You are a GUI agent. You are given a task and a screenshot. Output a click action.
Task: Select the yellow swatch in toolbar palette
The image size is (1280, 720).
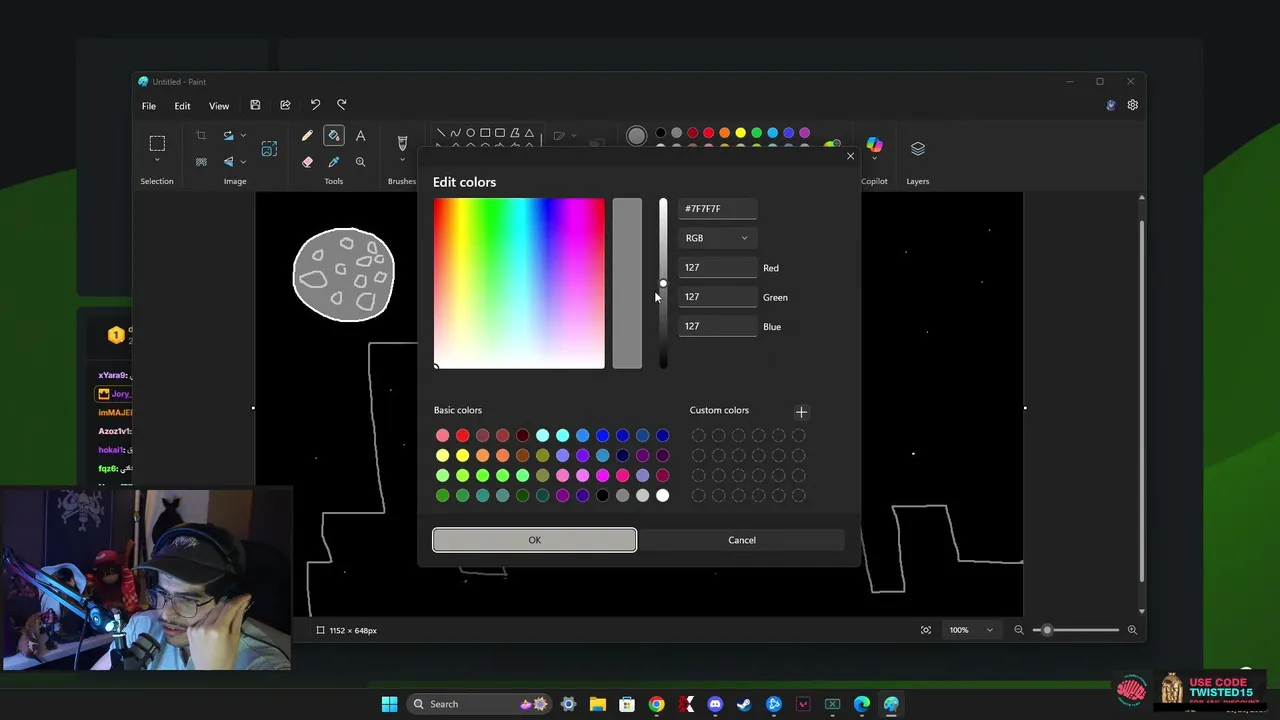[x=740, y=133]
